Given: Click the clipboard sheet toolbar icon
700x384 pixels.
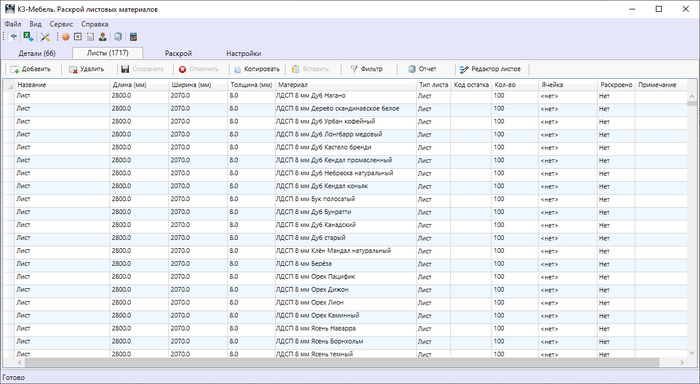Looking at the screenshot, I should (90, 37).
